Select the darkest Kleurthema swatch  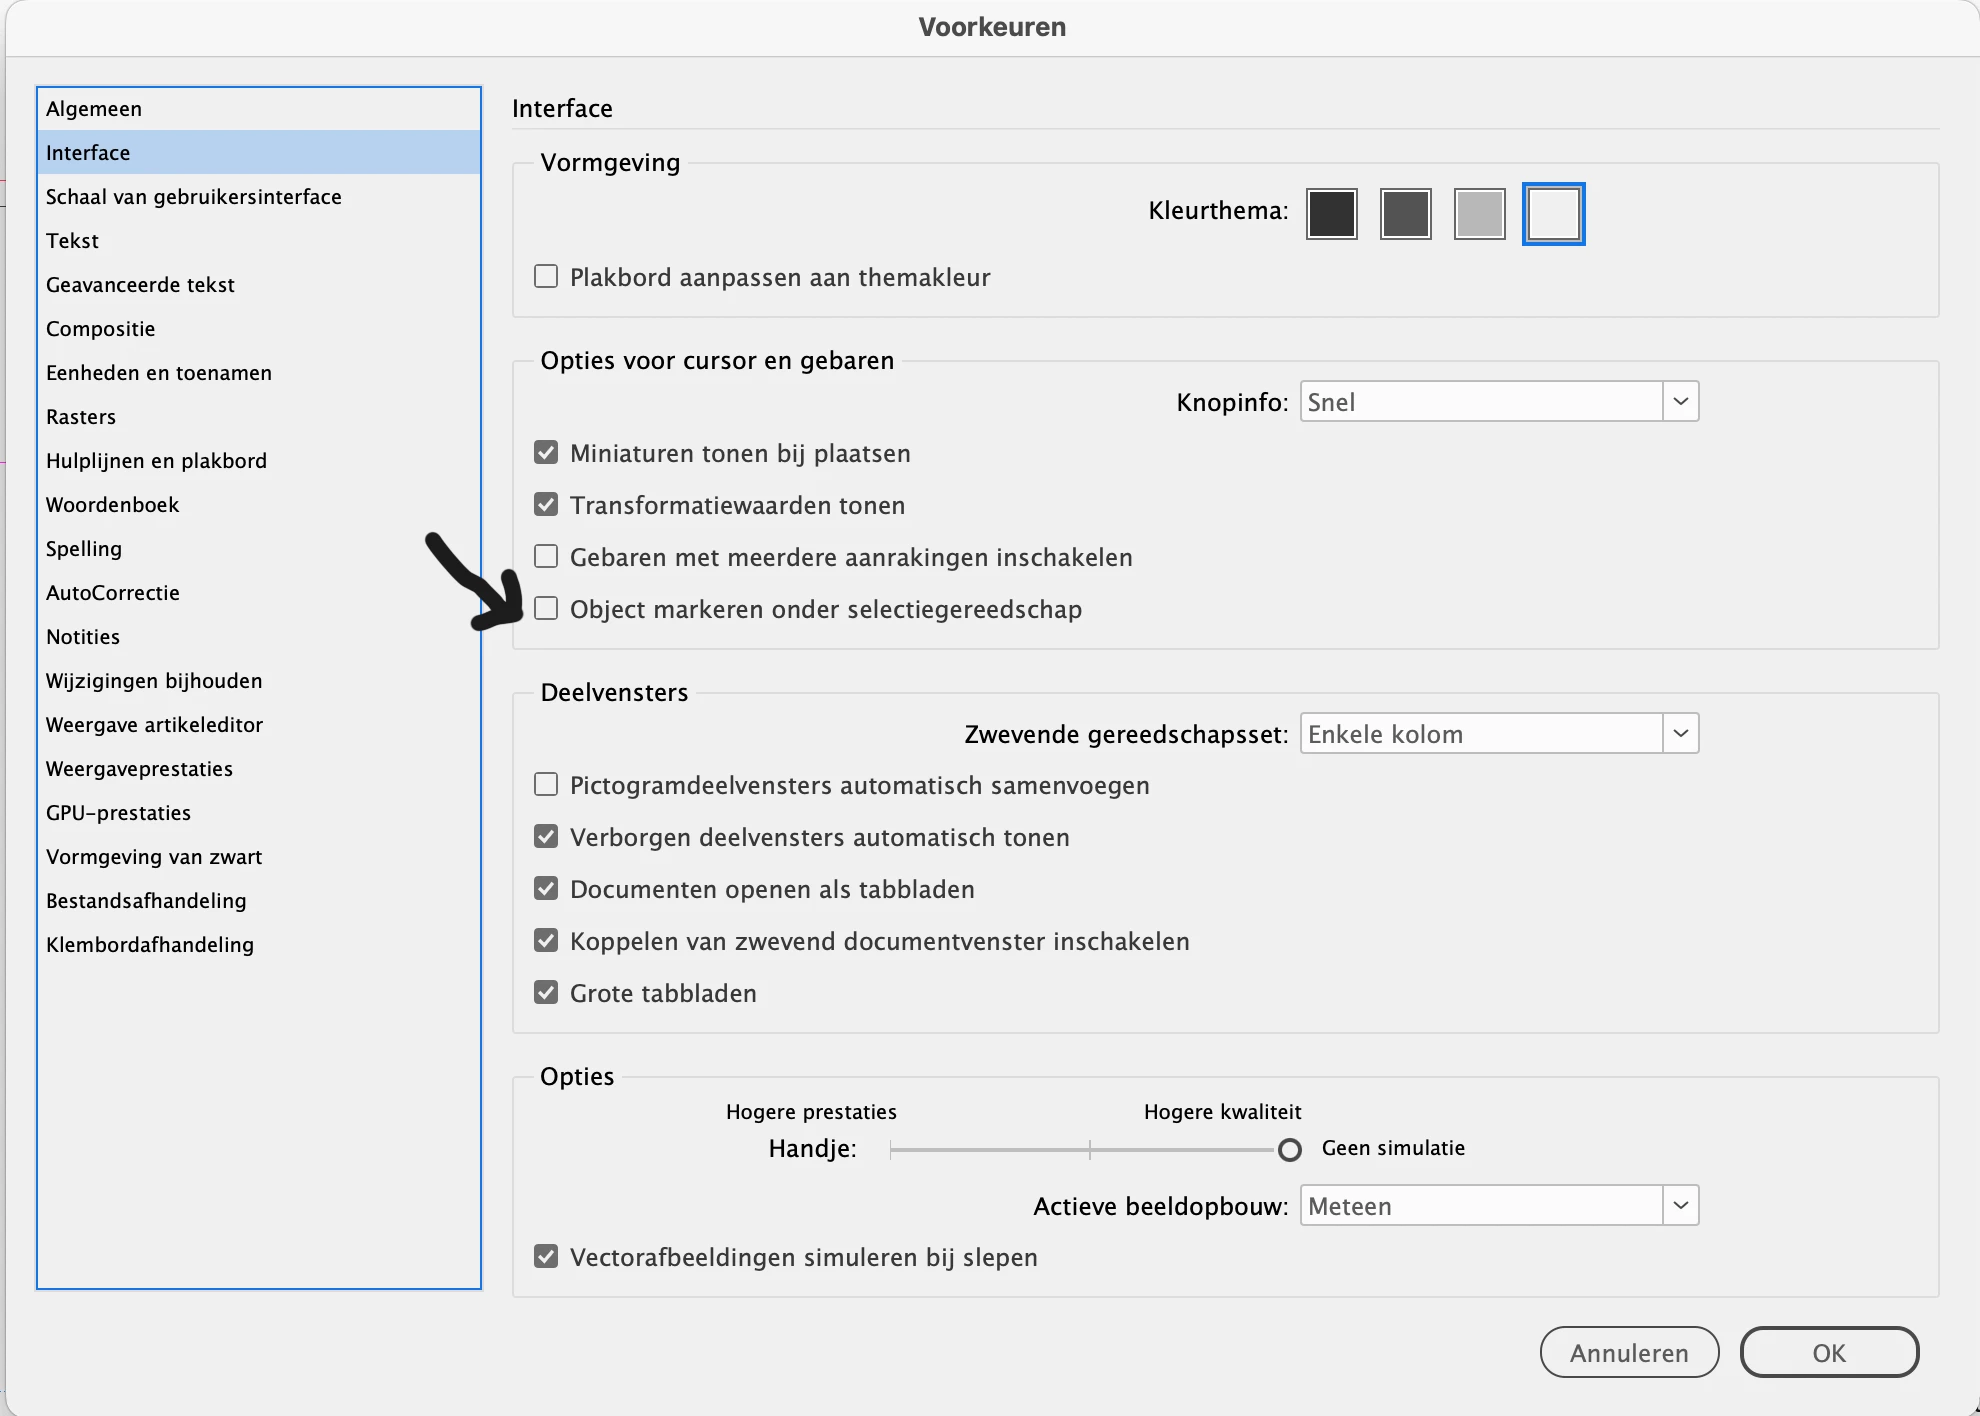tap(1331, 214)
